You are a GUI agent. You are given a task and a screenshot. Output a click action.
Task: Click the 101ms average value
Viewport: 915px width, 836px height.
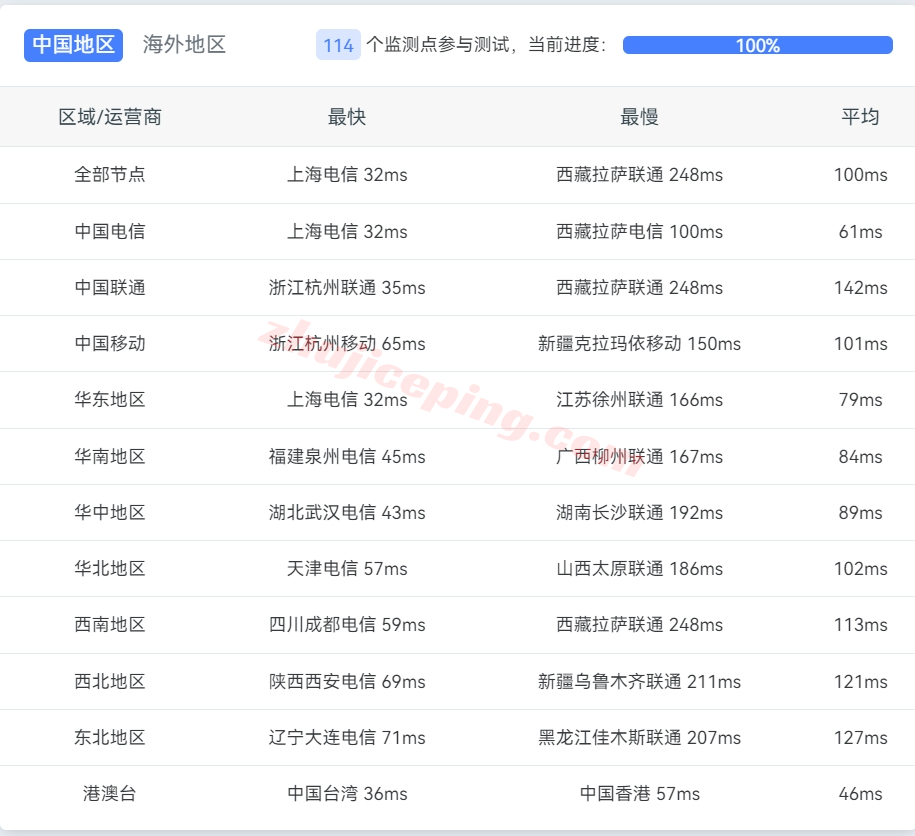[860, 344]
